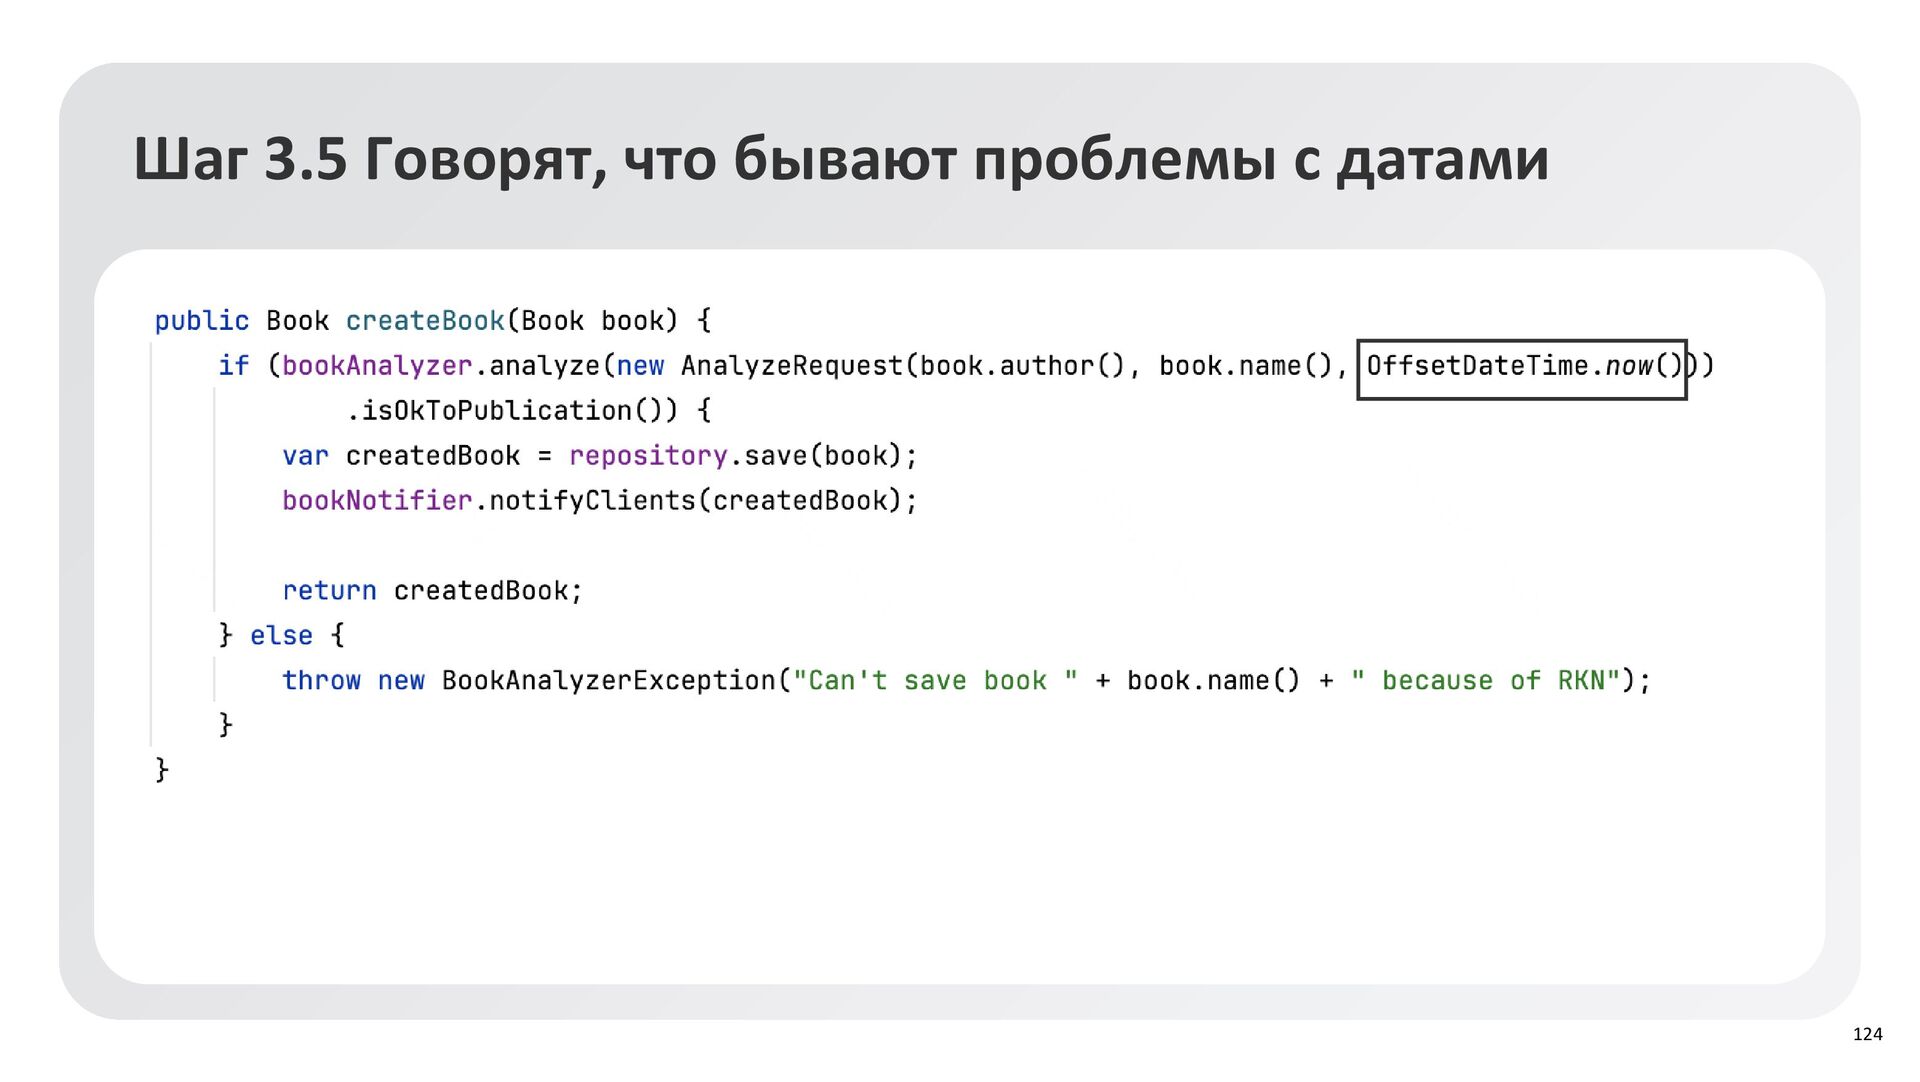Click the throw keyword
The height and width of the screenshot is (1082, 1920).
[x=321, y=681]
